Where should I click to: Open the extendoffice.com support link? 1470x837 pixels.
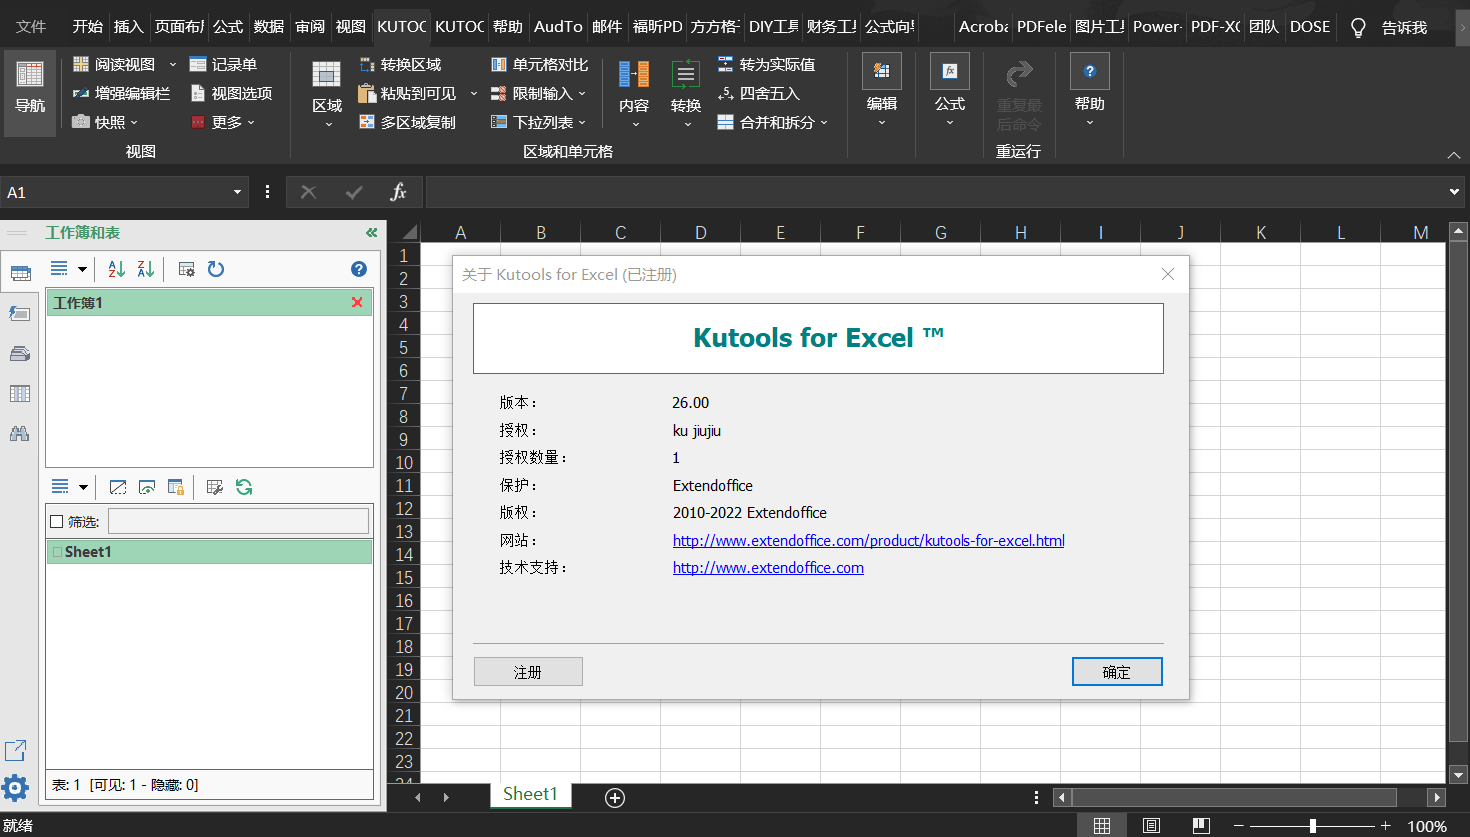click(768, 567)
